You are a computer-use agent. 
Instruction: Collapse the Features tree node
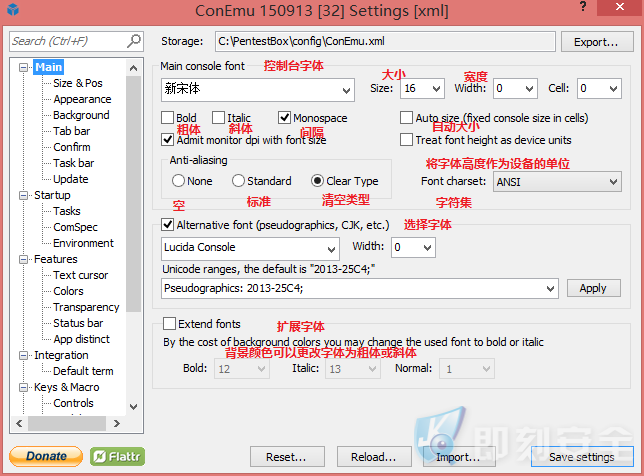click(x=24, y=259)
